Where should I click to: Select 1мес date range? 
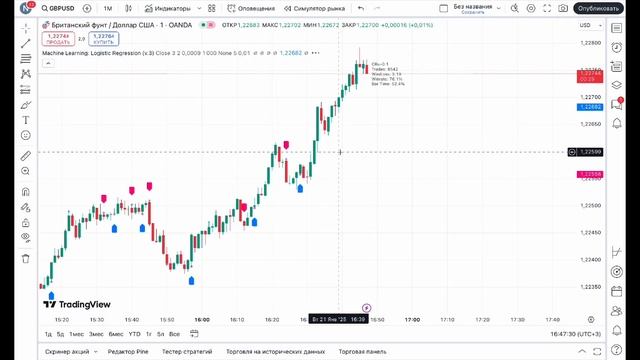click(76, 334)
